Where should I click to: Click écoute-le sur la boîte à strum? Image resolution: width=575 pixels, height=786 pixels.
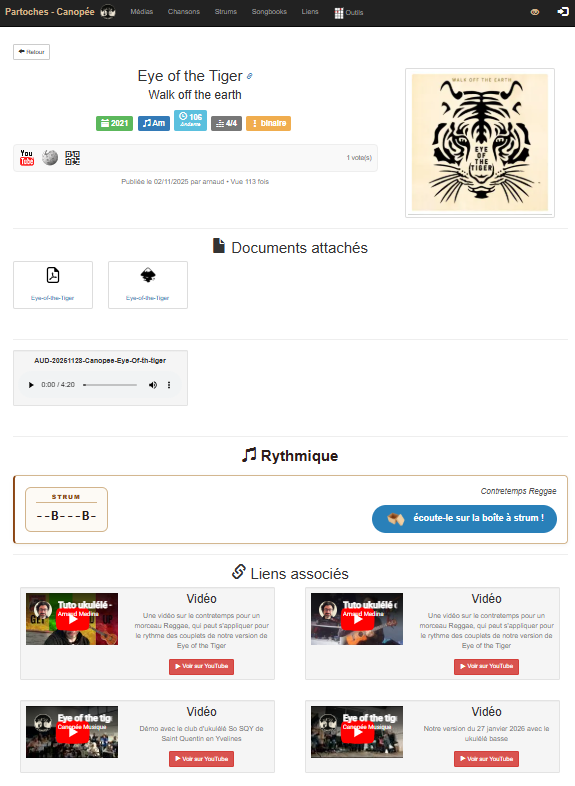point(464,518)
